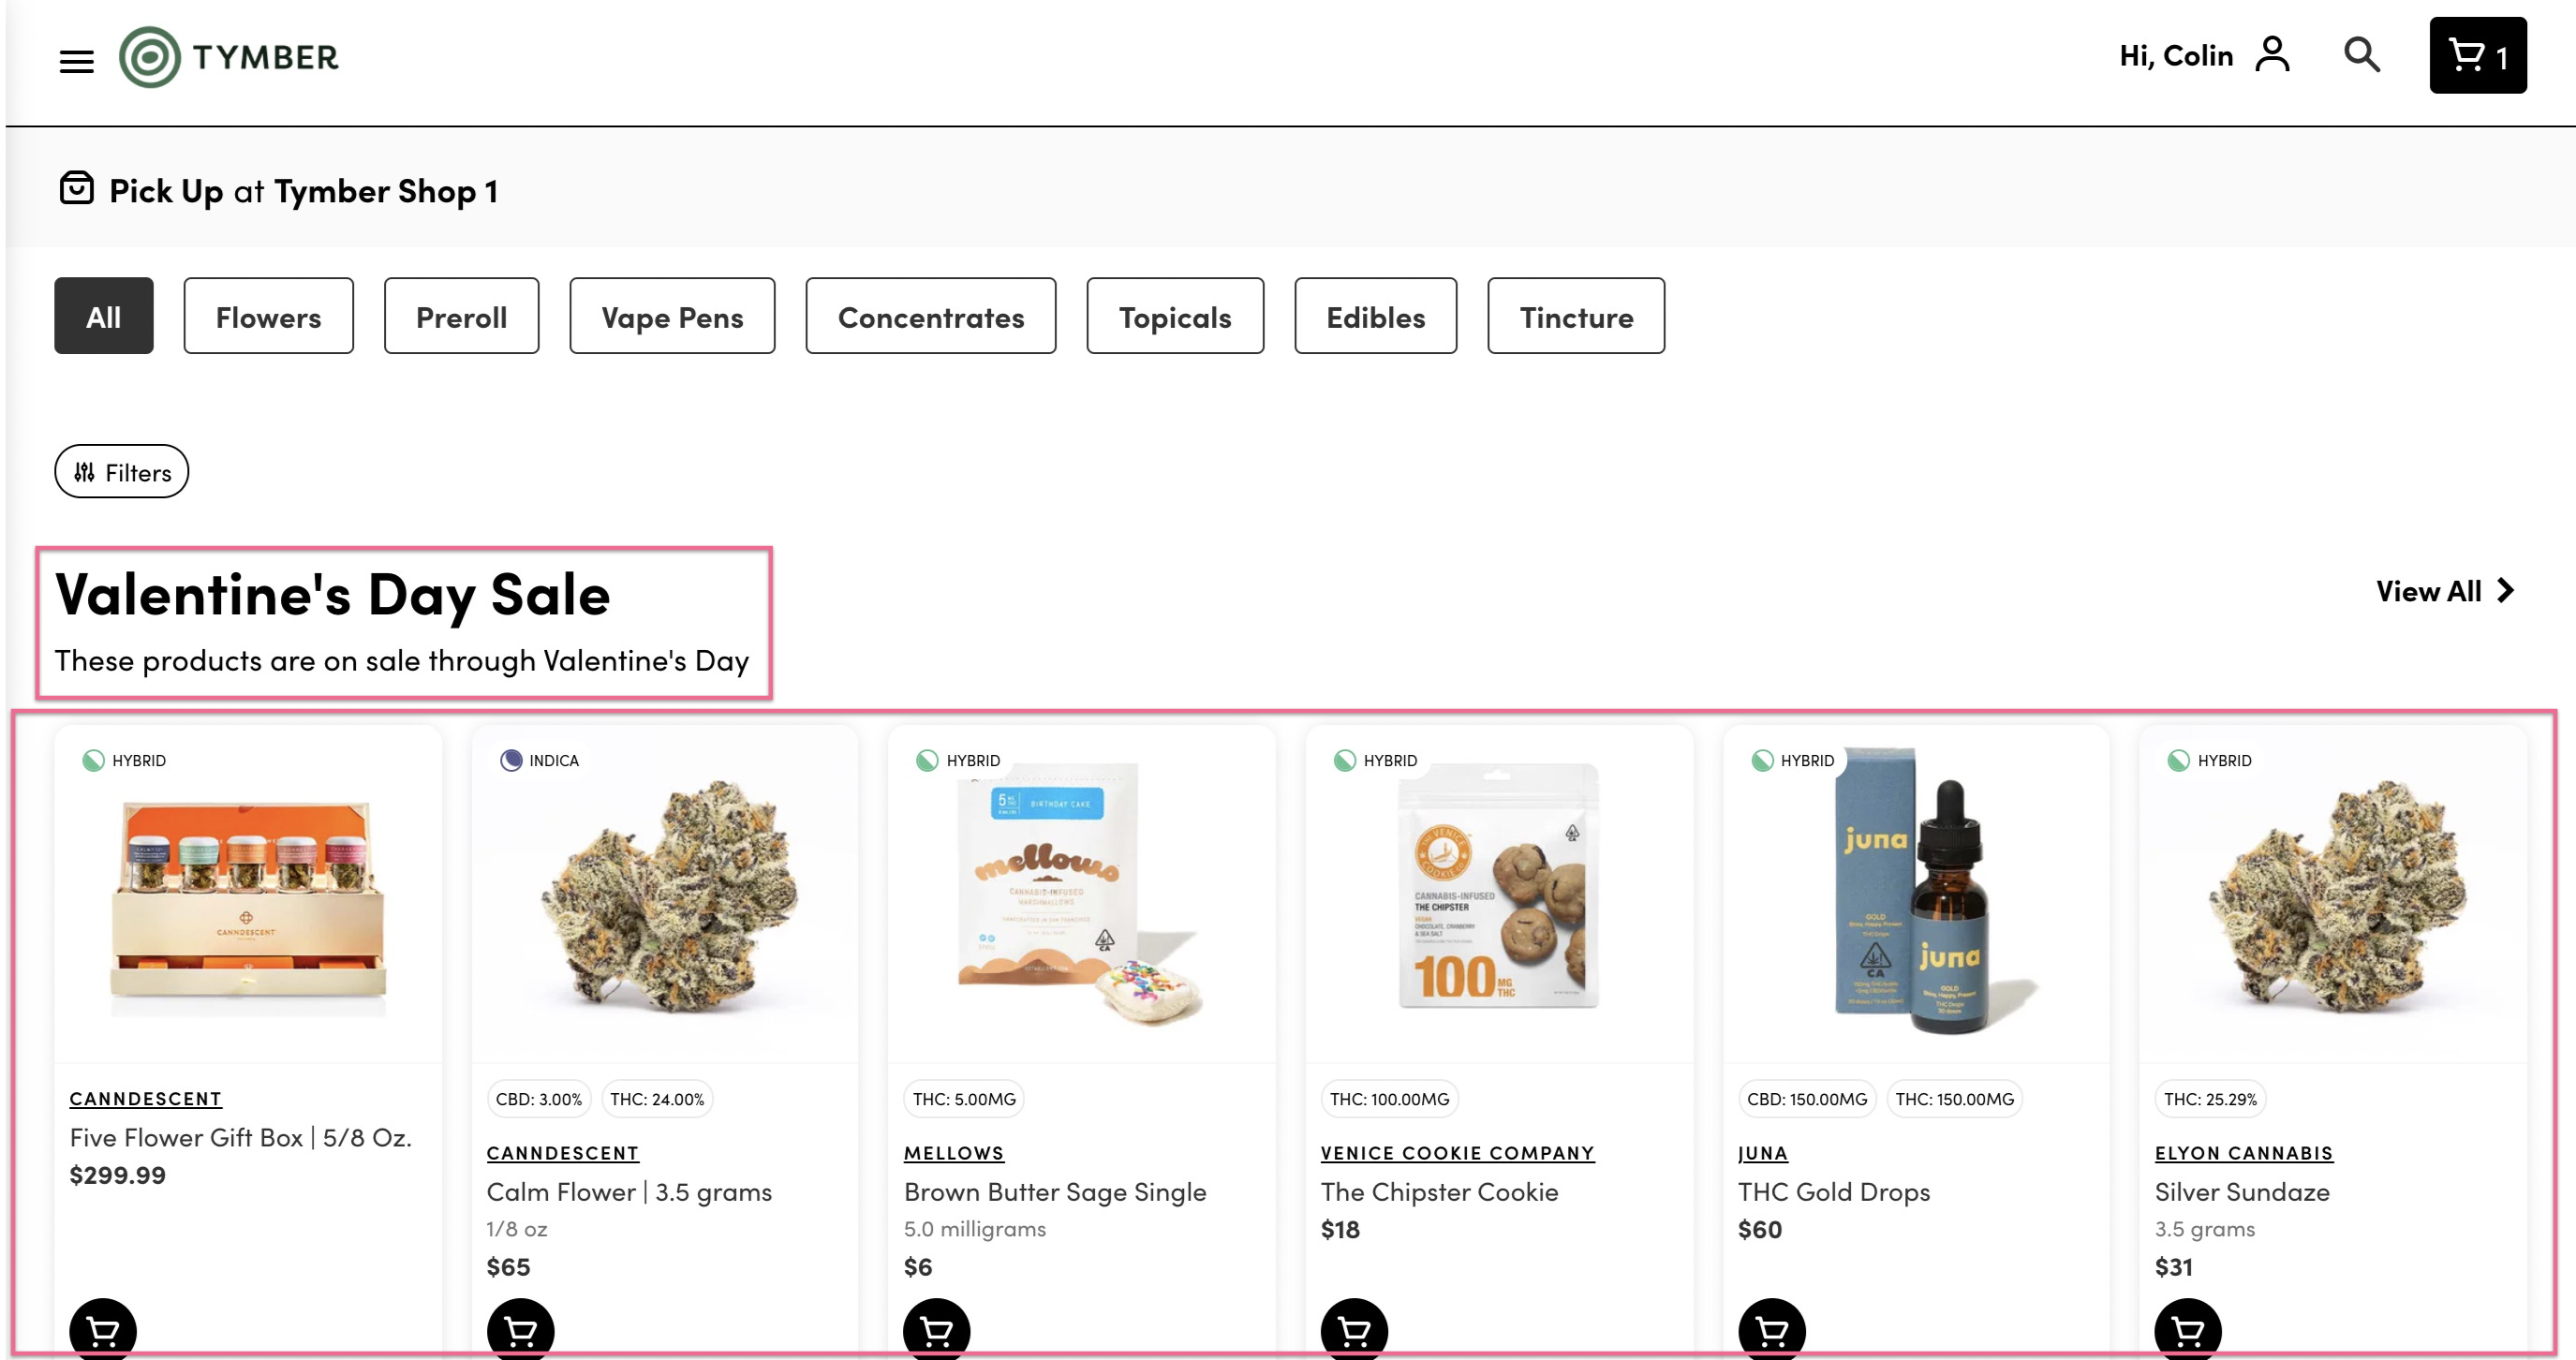Click the $299.99 price
This screenshot has height=1360, width=2576.
(117, 1174)
